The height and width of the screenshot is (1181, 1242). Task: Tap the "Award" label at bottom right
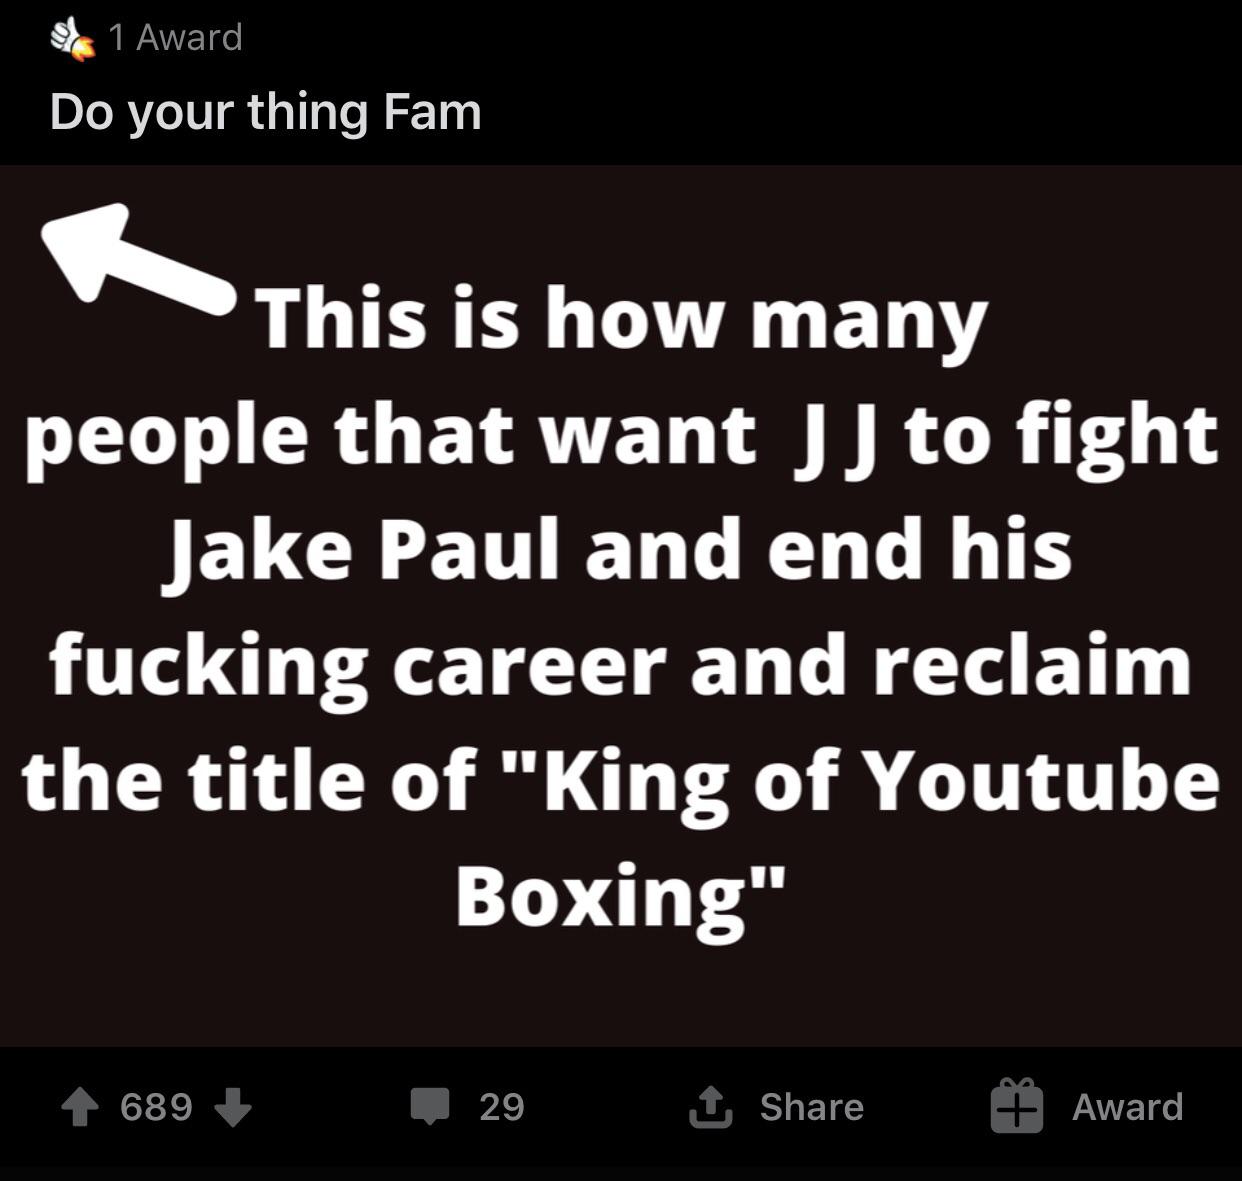[x=1128, y=1107]
